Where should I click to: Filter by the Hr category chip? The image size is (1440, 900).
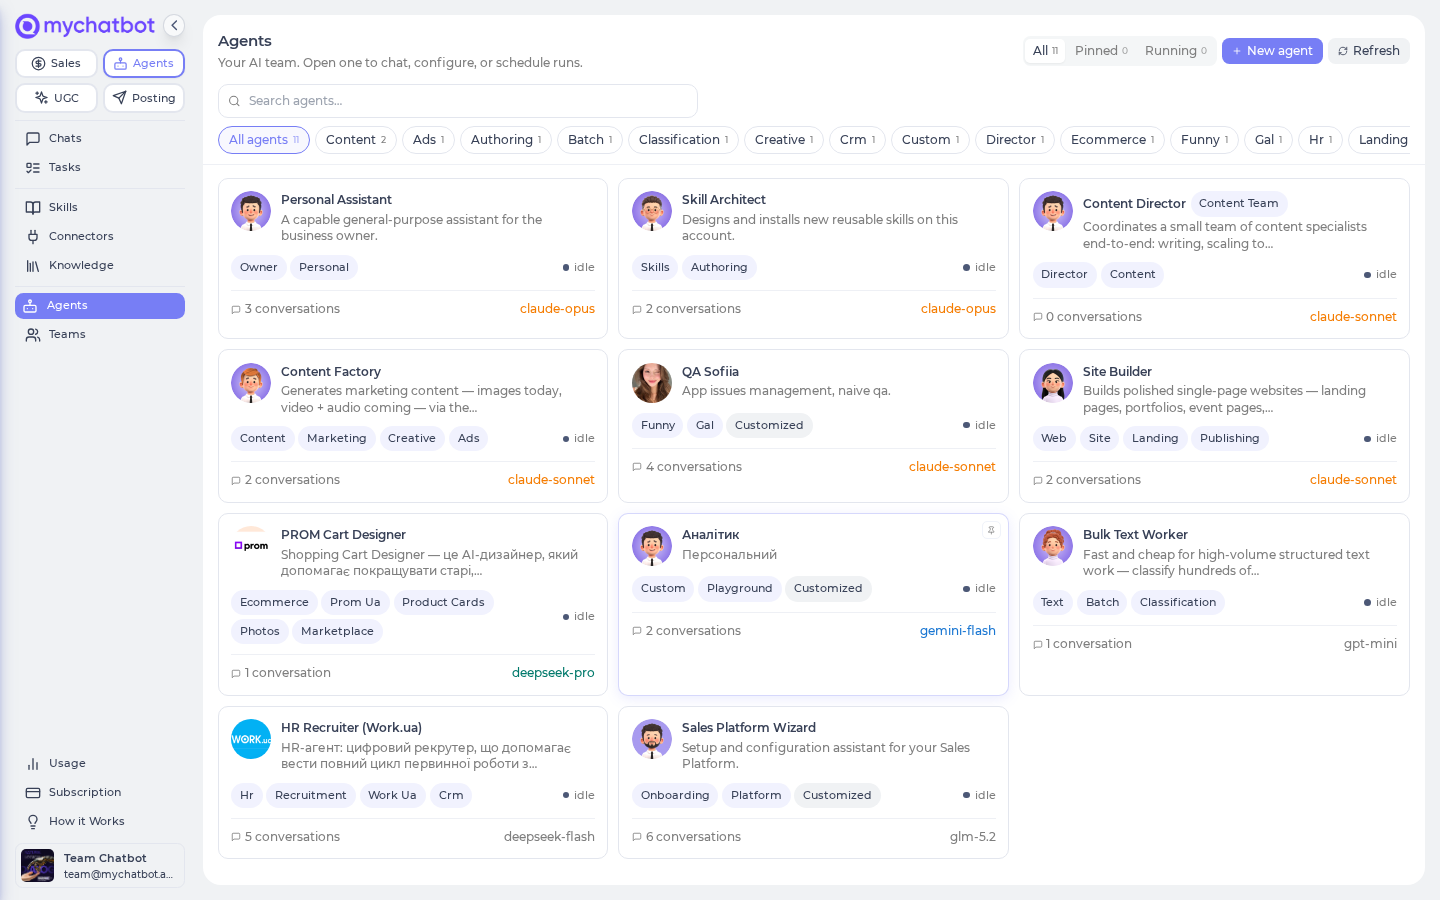[1321, 140]
